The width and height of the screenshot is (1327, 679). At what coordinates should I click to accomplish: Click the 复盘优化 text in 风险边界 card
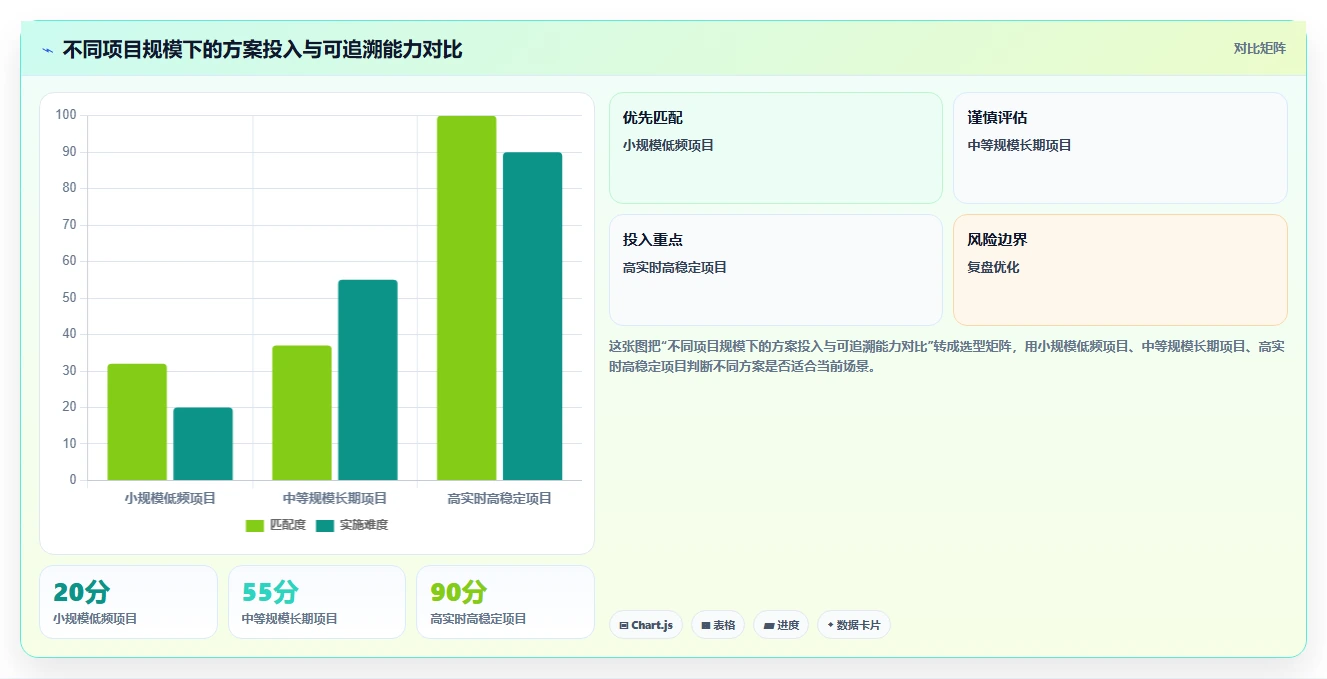993,267
